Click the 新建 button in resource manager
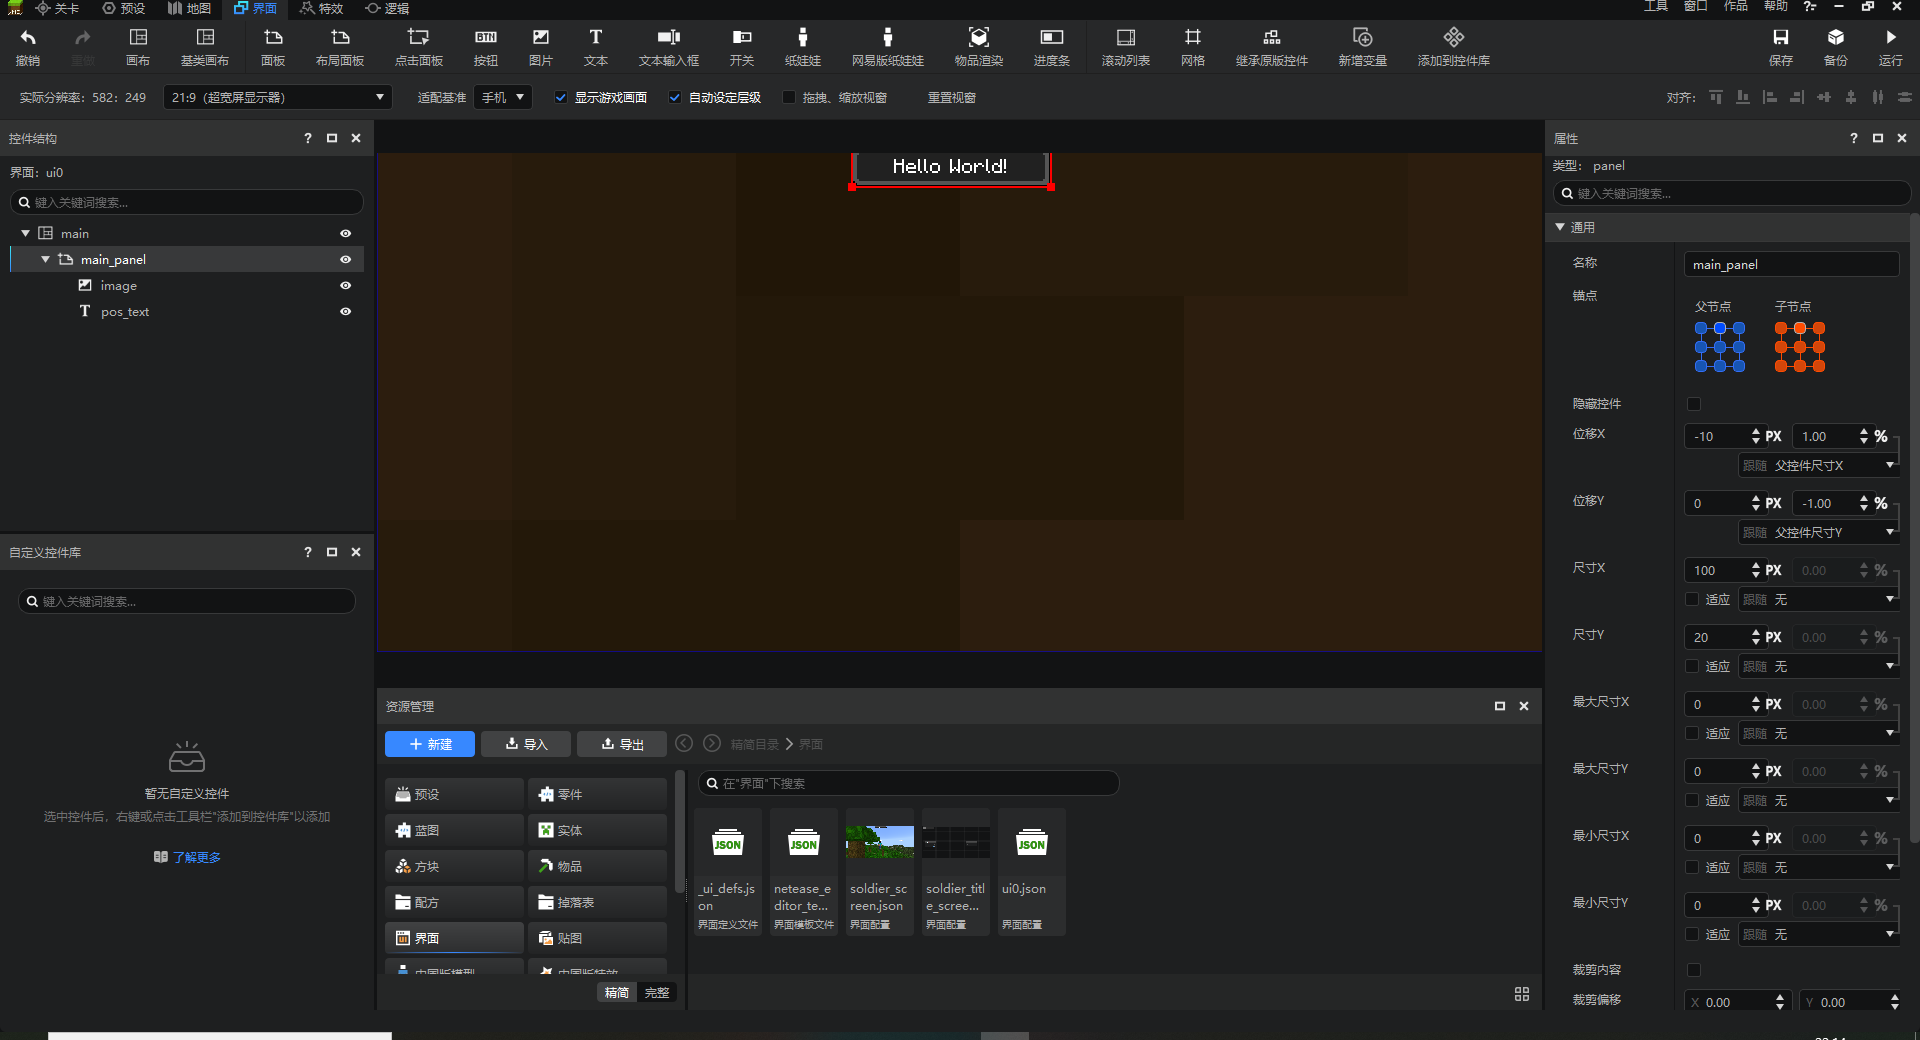 point(430,744)
